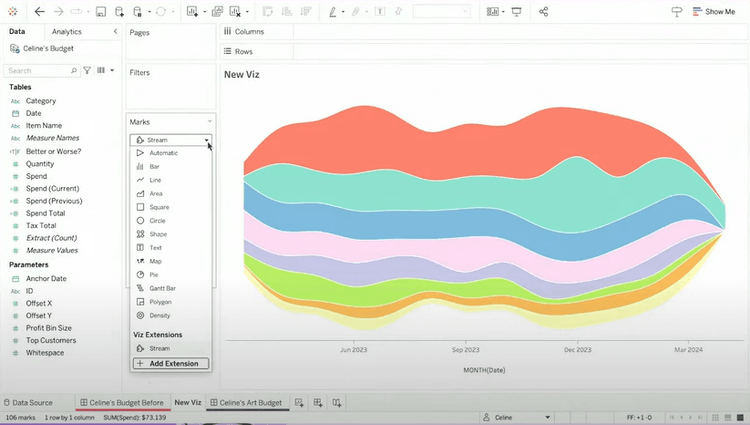
Task: Click the filter icon in data pane
Action: point(87,70)
